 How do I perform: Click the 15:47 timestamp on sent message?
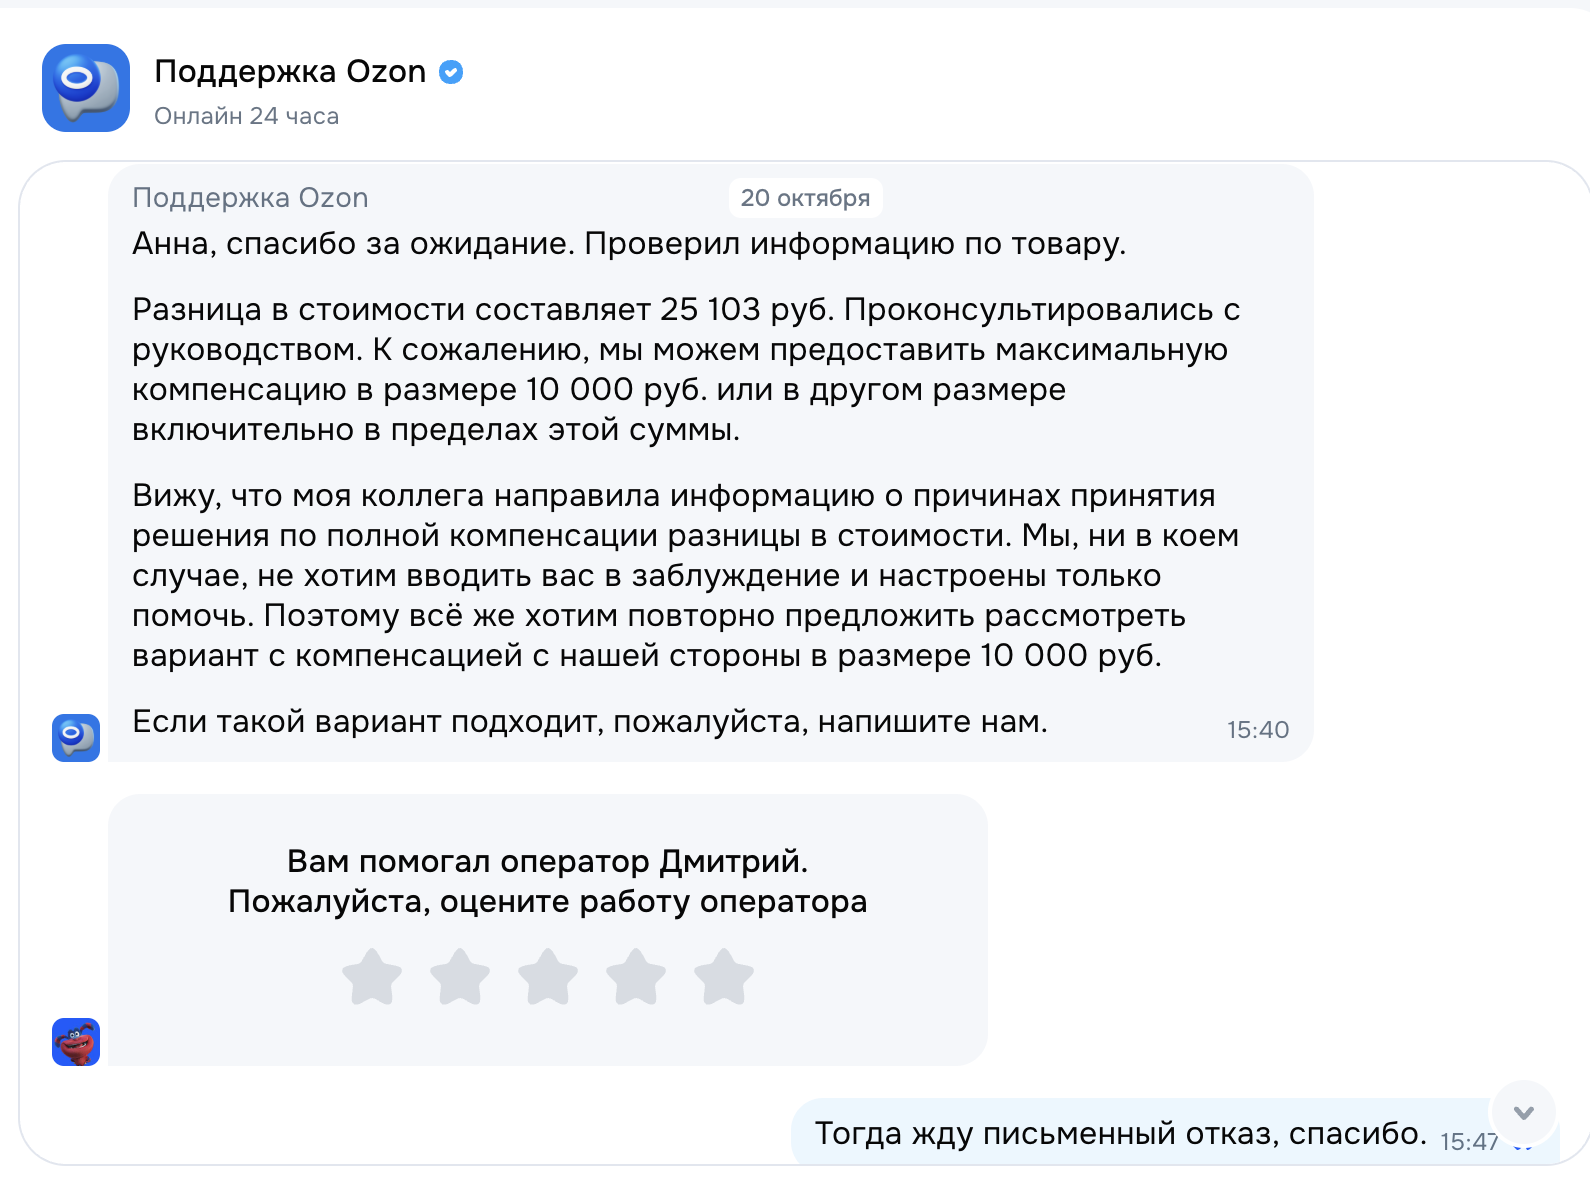[x=1468, y=1142]
